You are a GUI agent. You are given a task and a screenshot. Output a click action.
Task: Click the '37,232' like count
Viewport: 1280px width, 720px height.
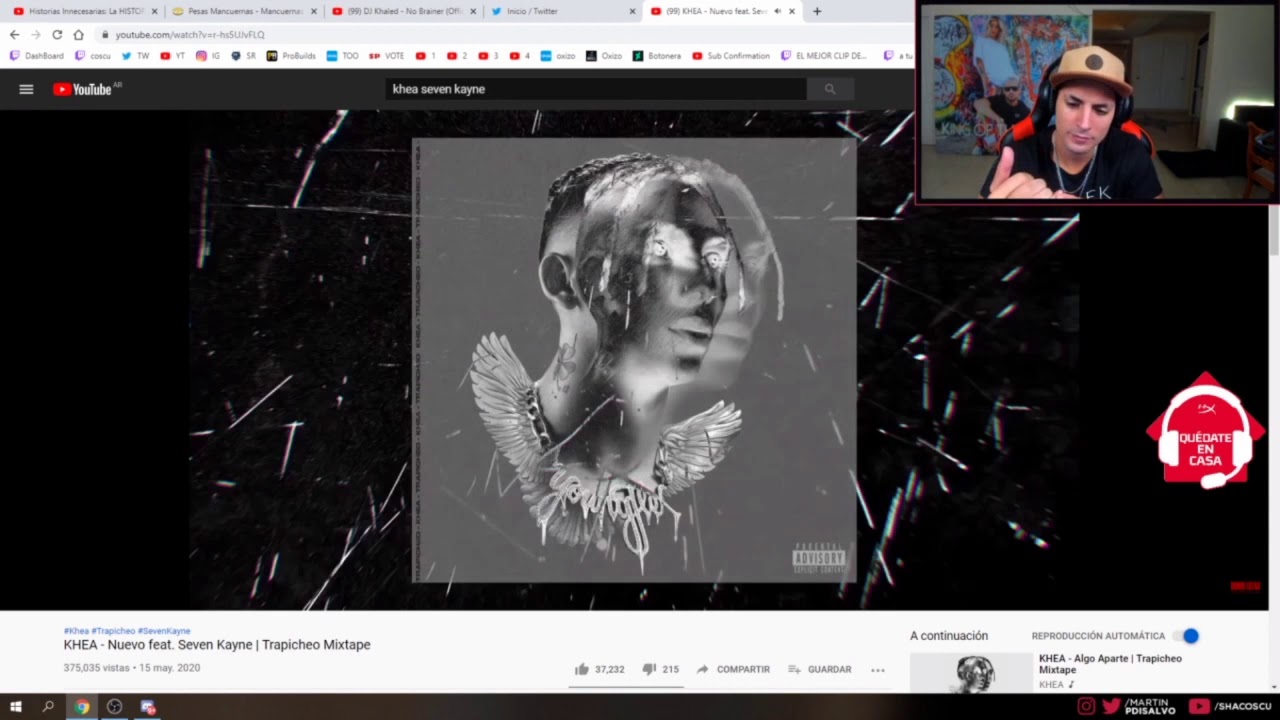[609, 669]
